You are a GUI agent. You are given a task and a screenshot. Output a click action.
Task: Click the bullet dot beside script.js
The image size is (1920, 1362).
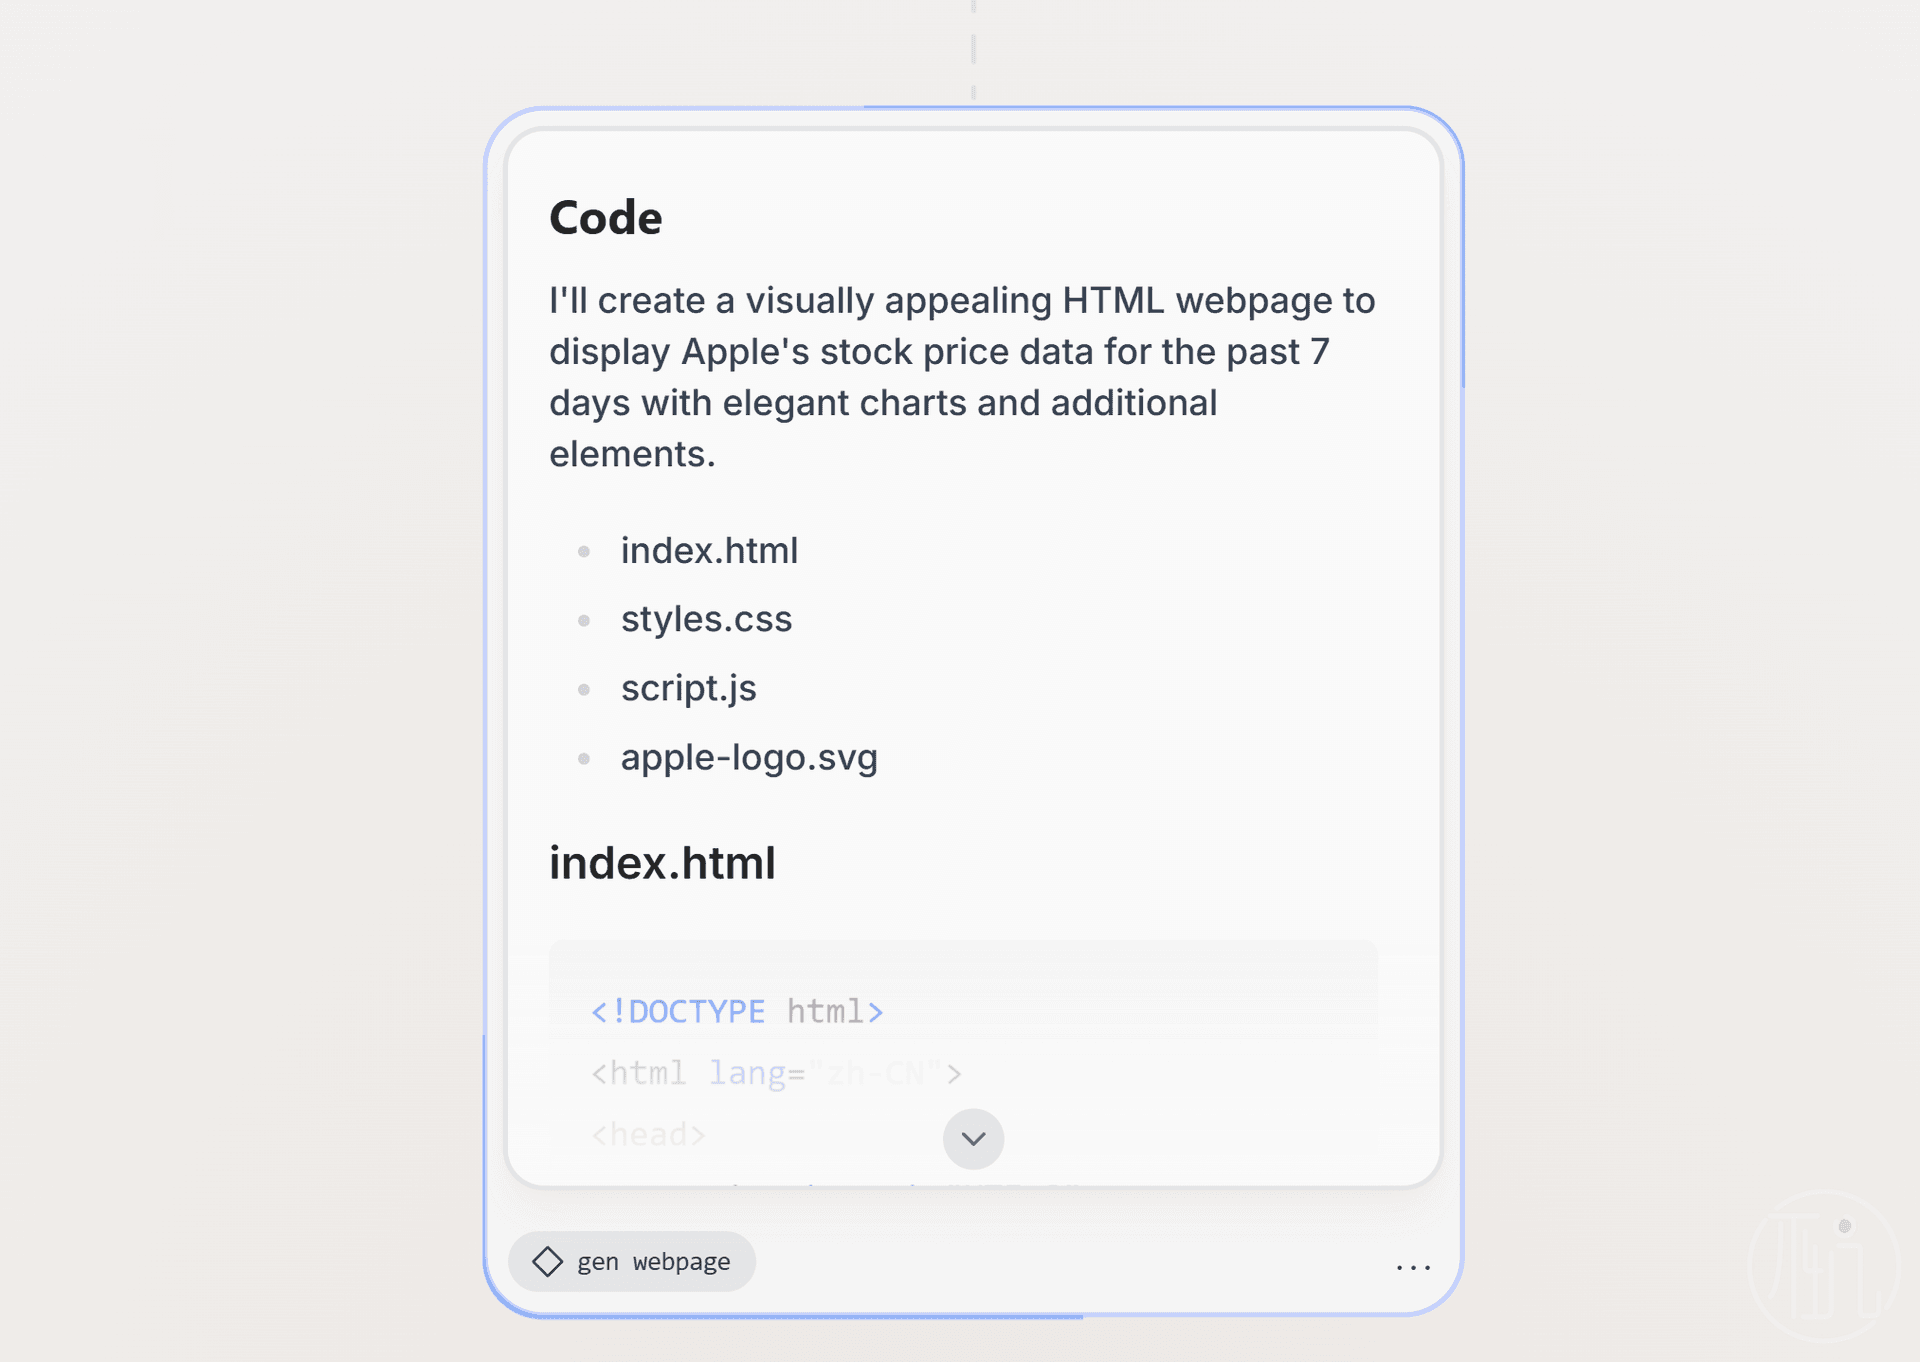point(584,689)
